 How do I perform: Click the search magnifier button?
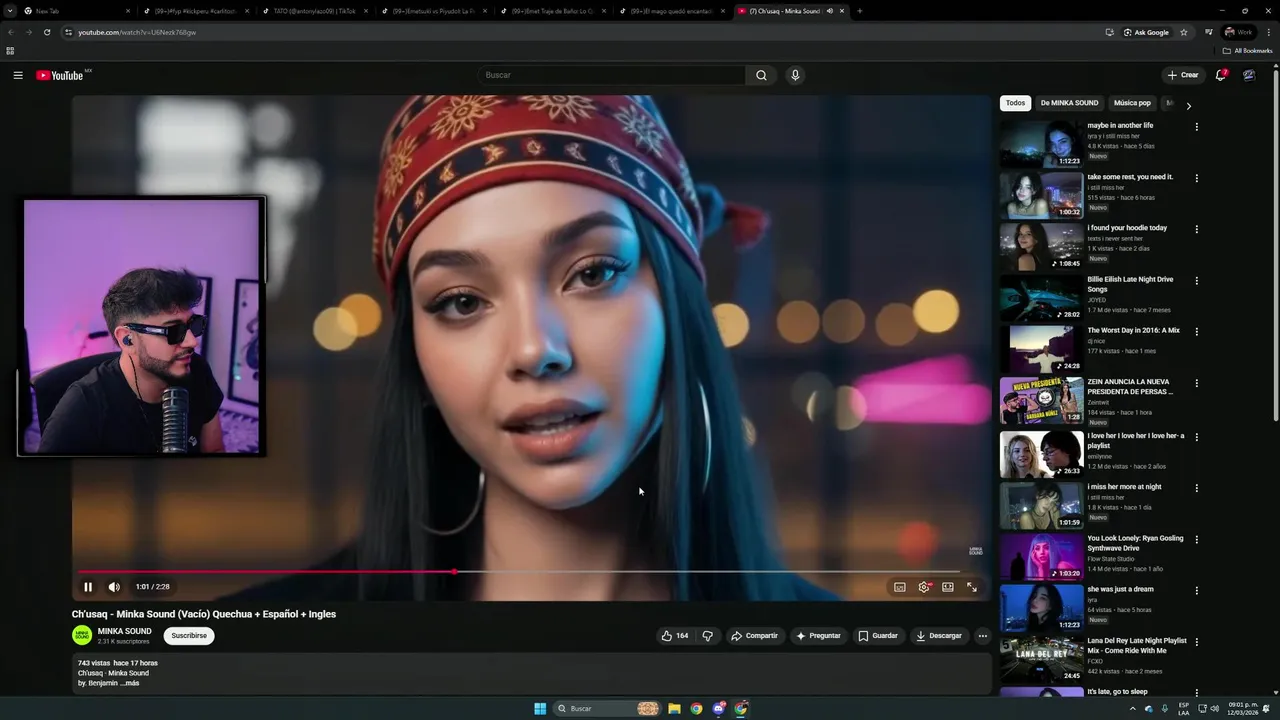[x=761, y=75]
